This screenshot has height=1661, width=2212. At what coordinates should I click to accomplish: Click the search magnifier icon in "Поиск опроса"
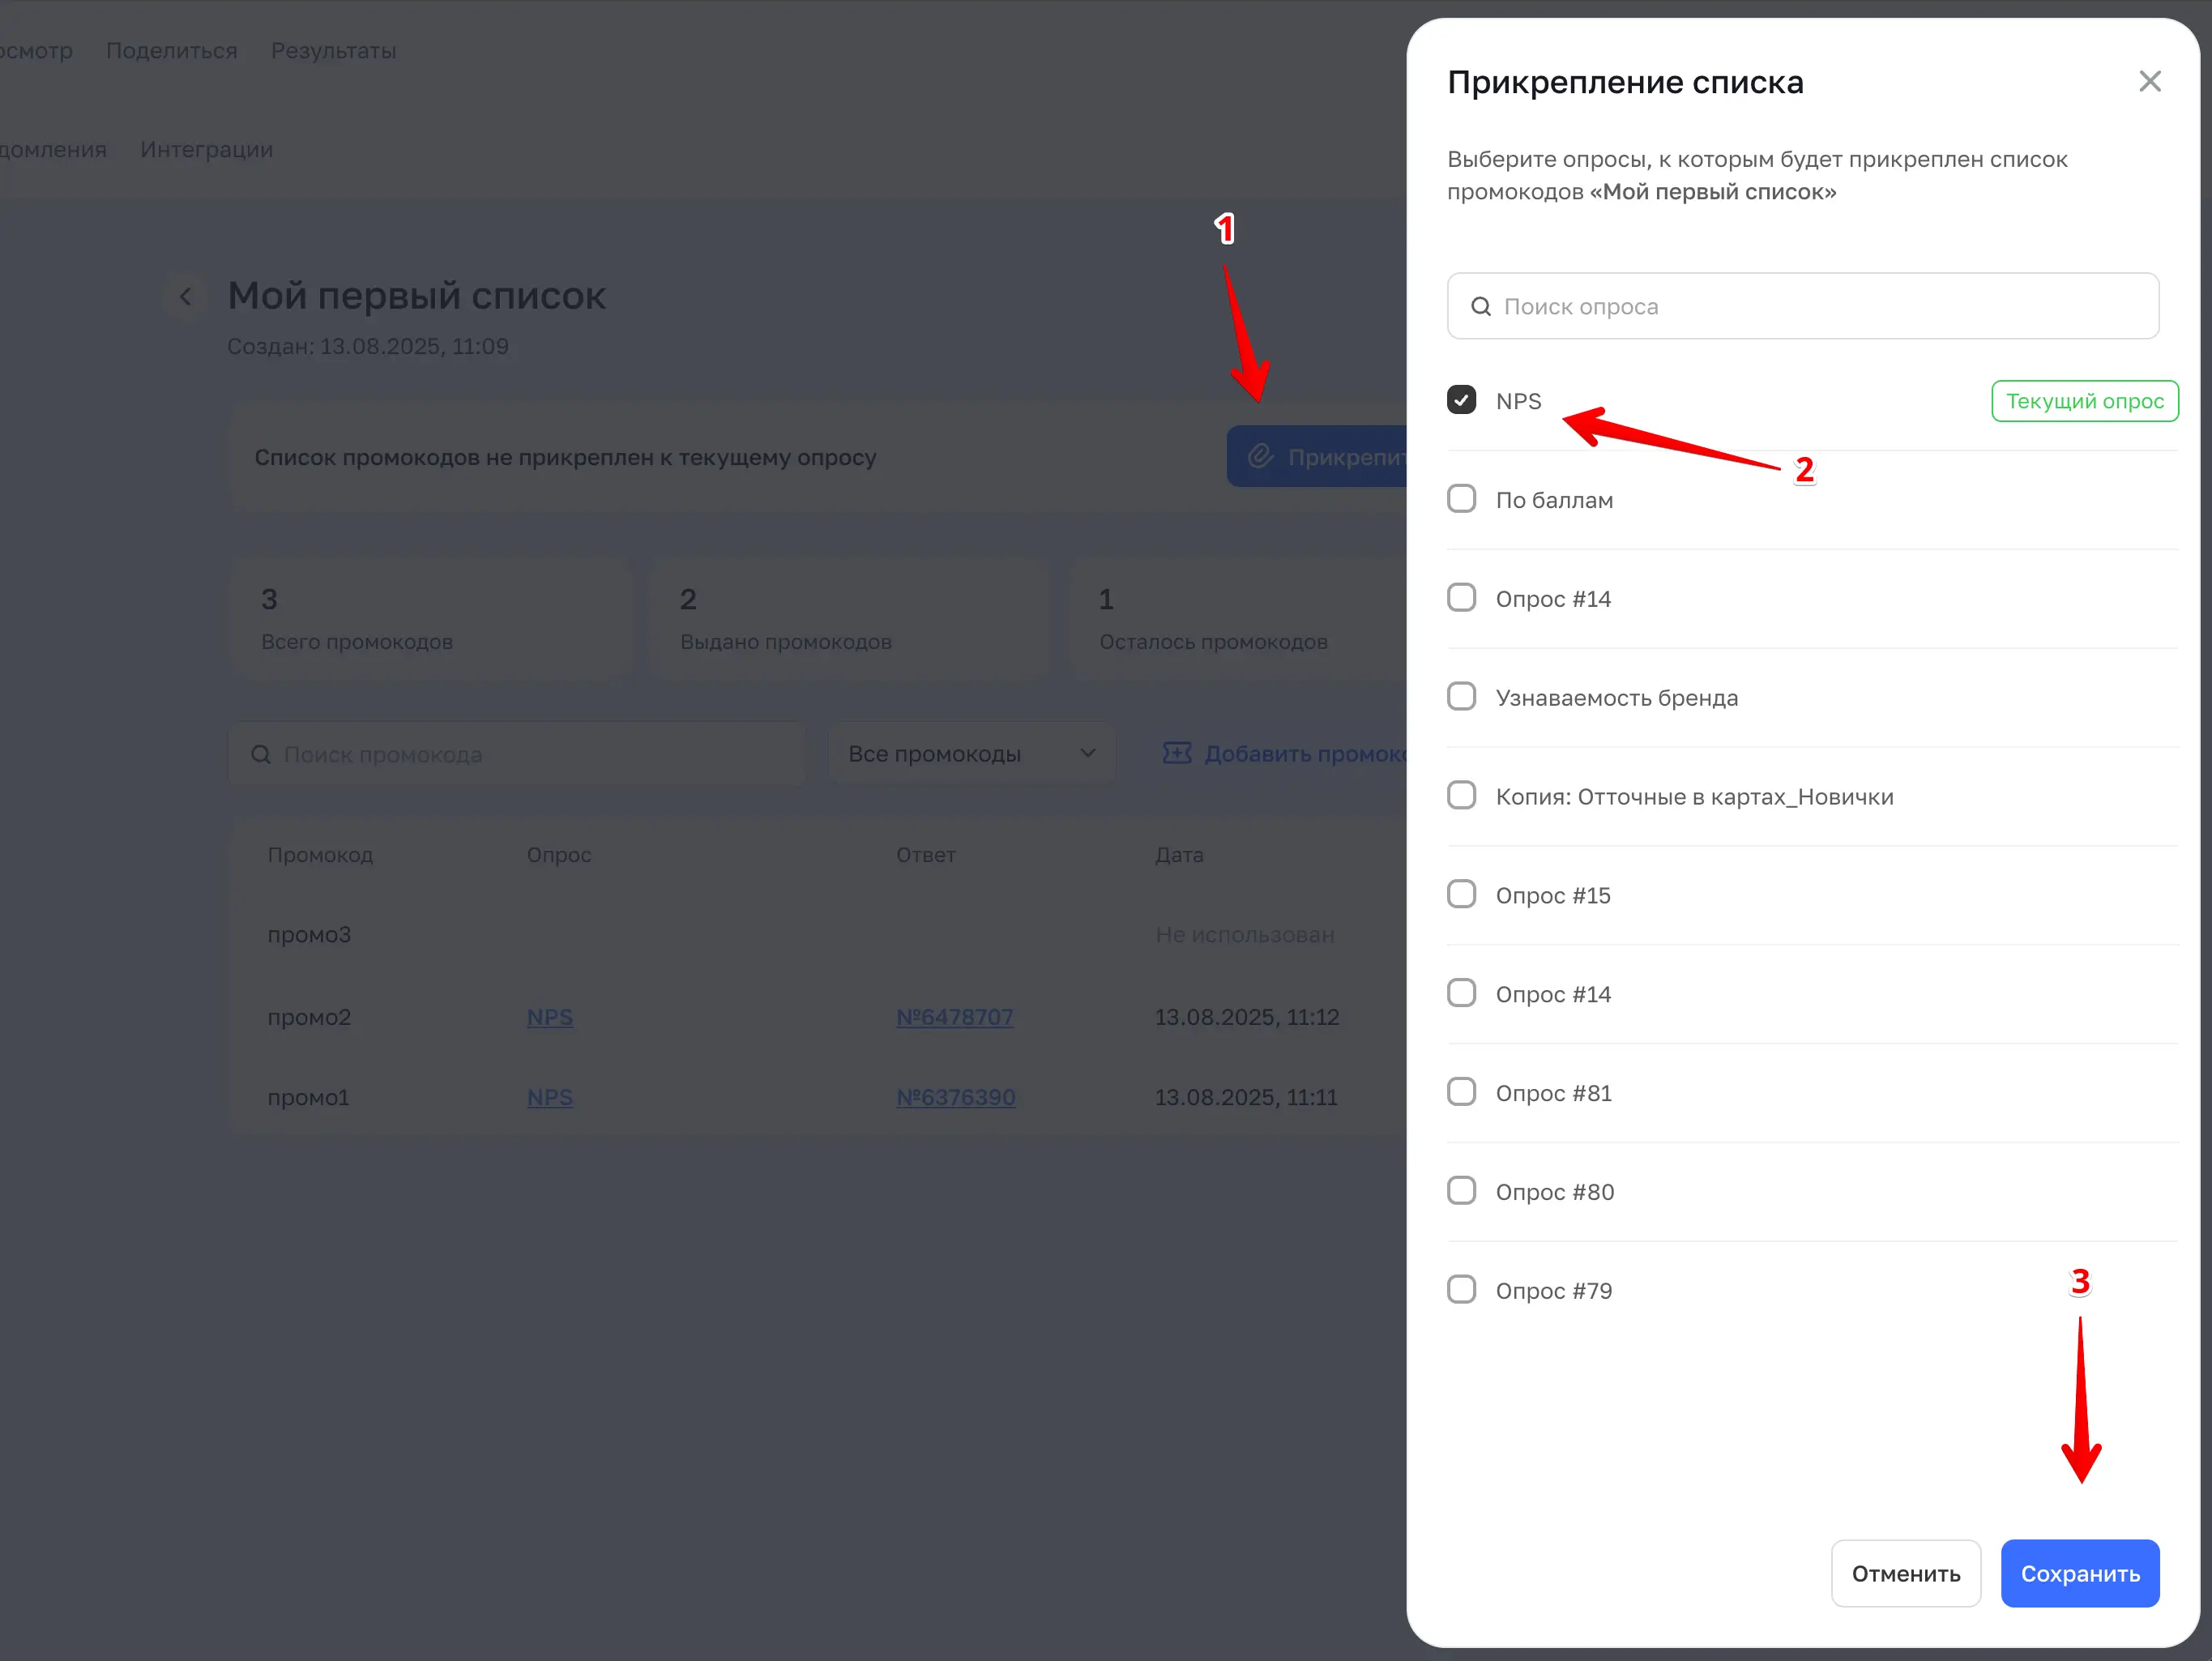pyautogui.click(x=1481, y=306)
